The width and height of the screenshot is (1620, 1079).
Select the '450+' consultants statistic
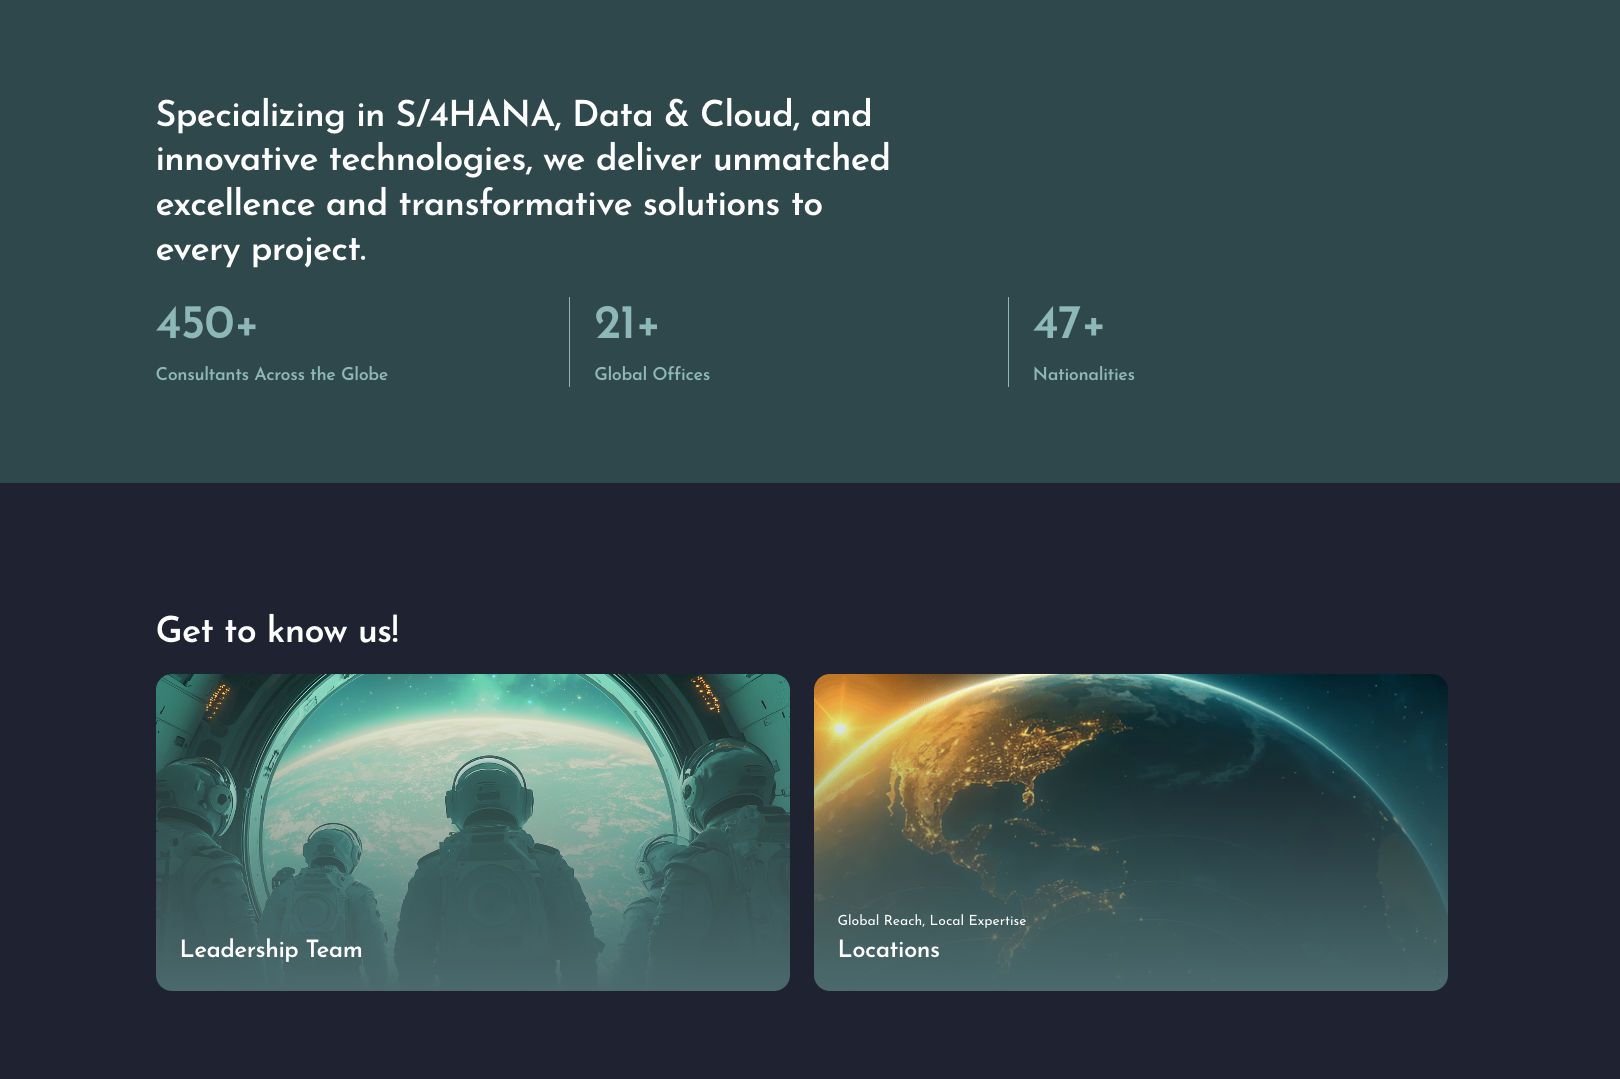point(207,324)
